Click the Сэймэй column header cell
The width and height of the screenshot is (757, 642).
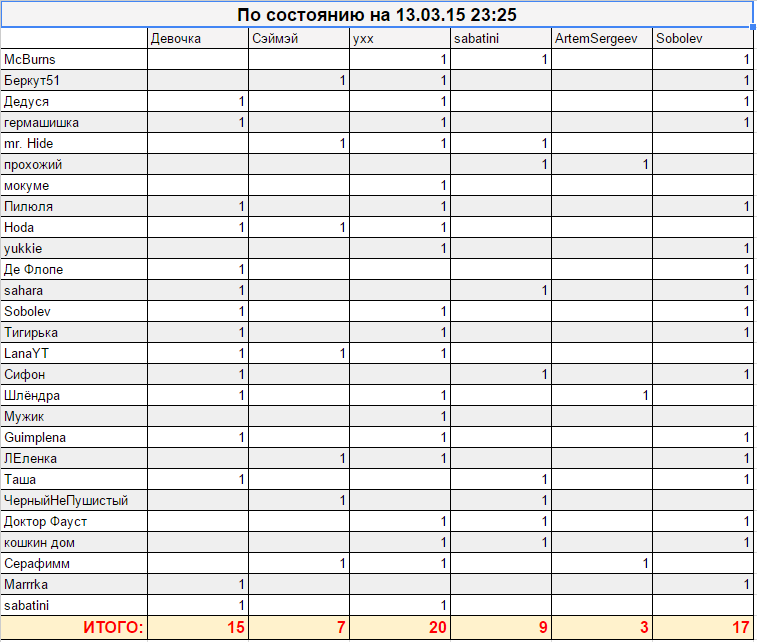[x=299, y=39]
